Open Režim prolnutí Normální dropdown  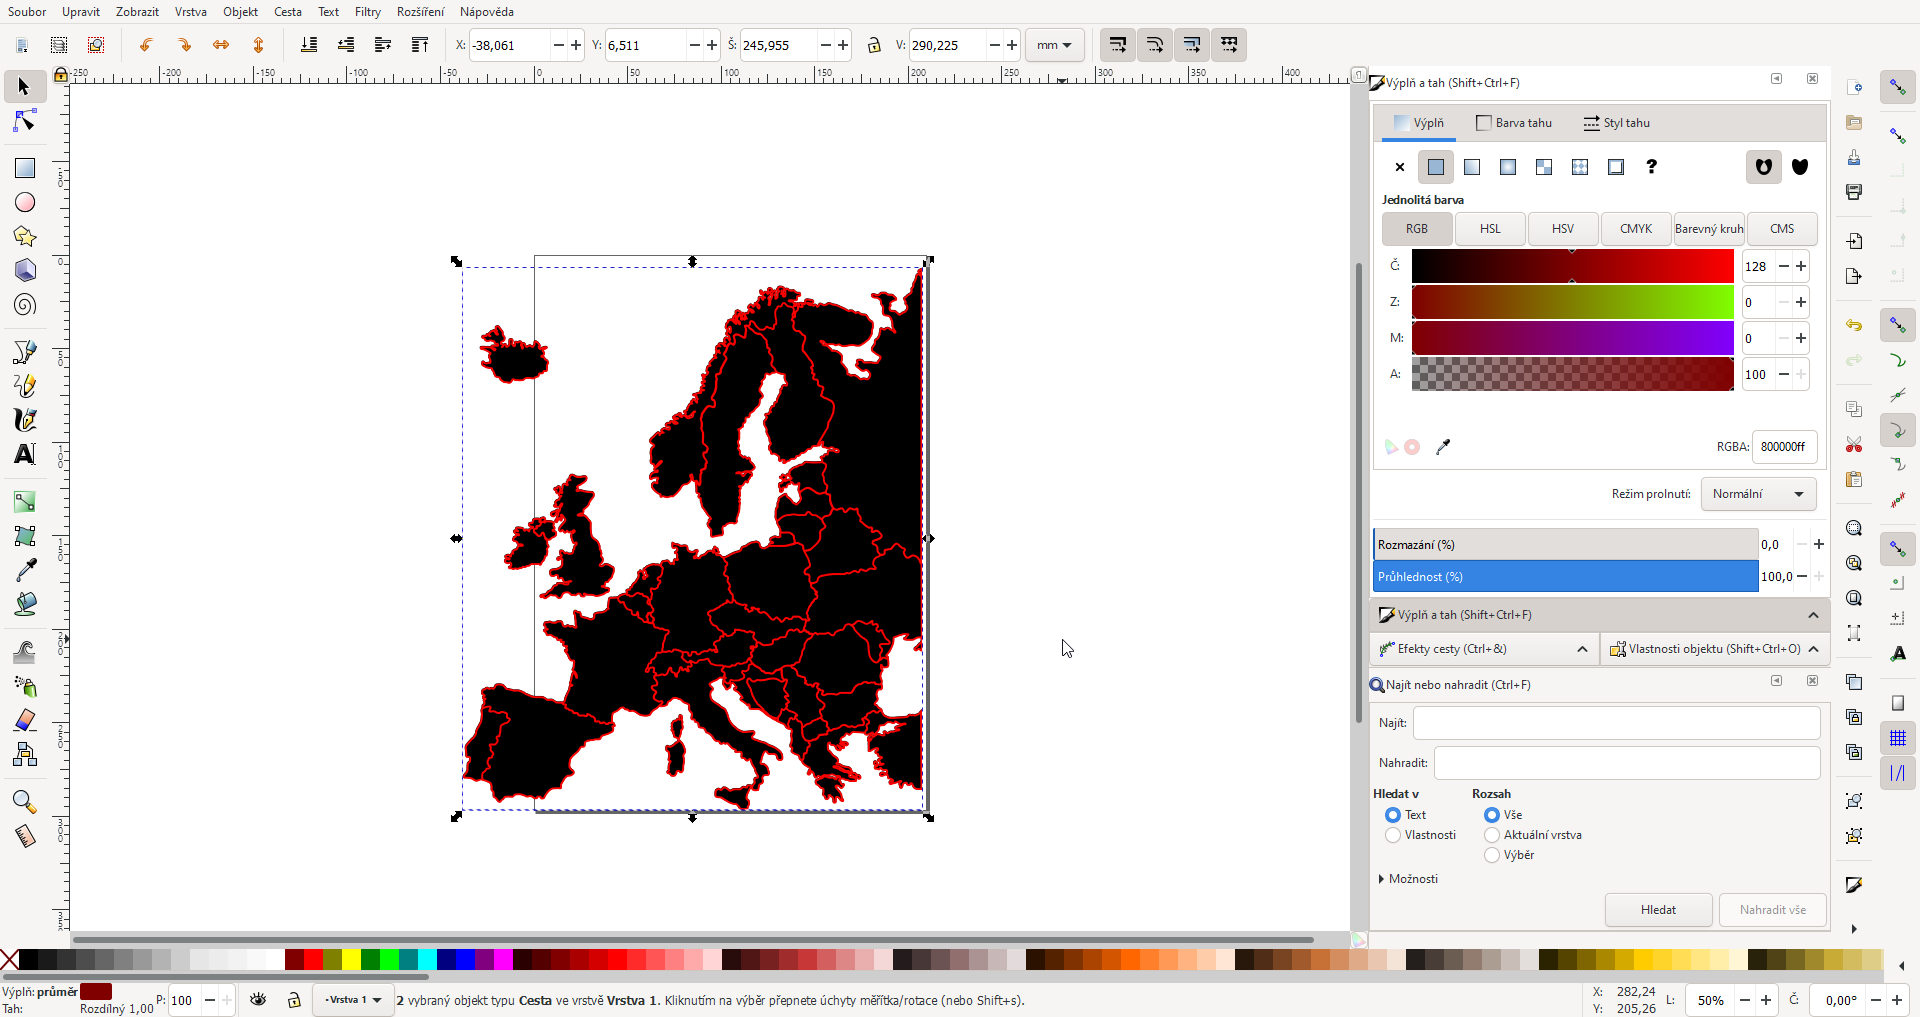pos(1758,494)
